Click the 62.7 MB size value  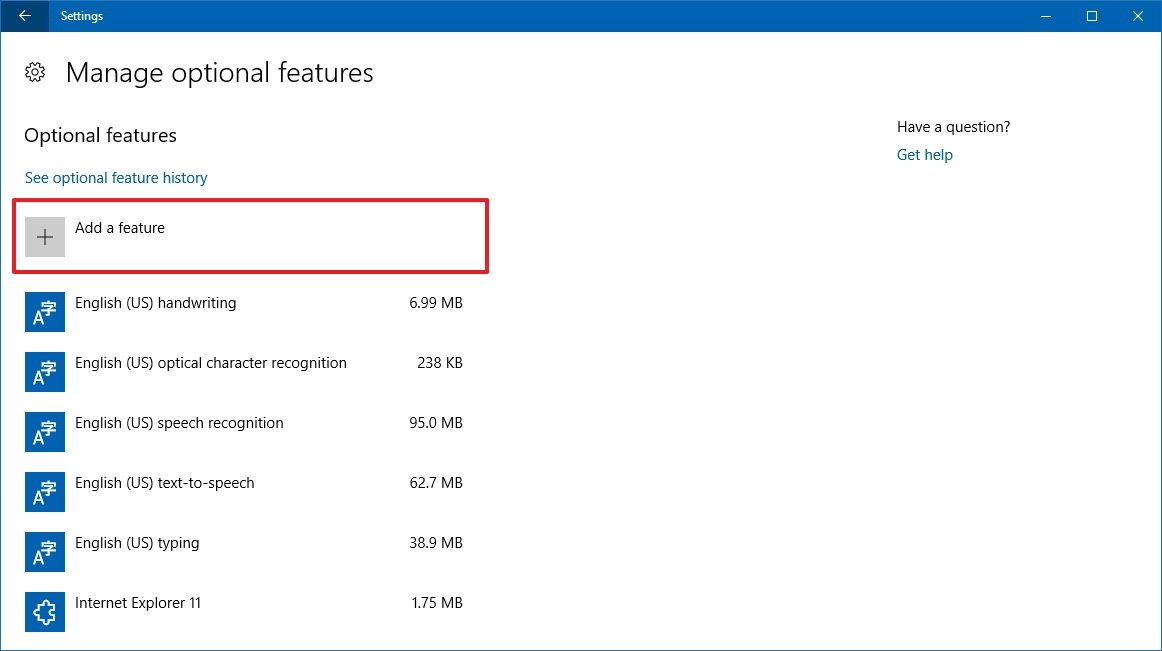coord(436,483)
